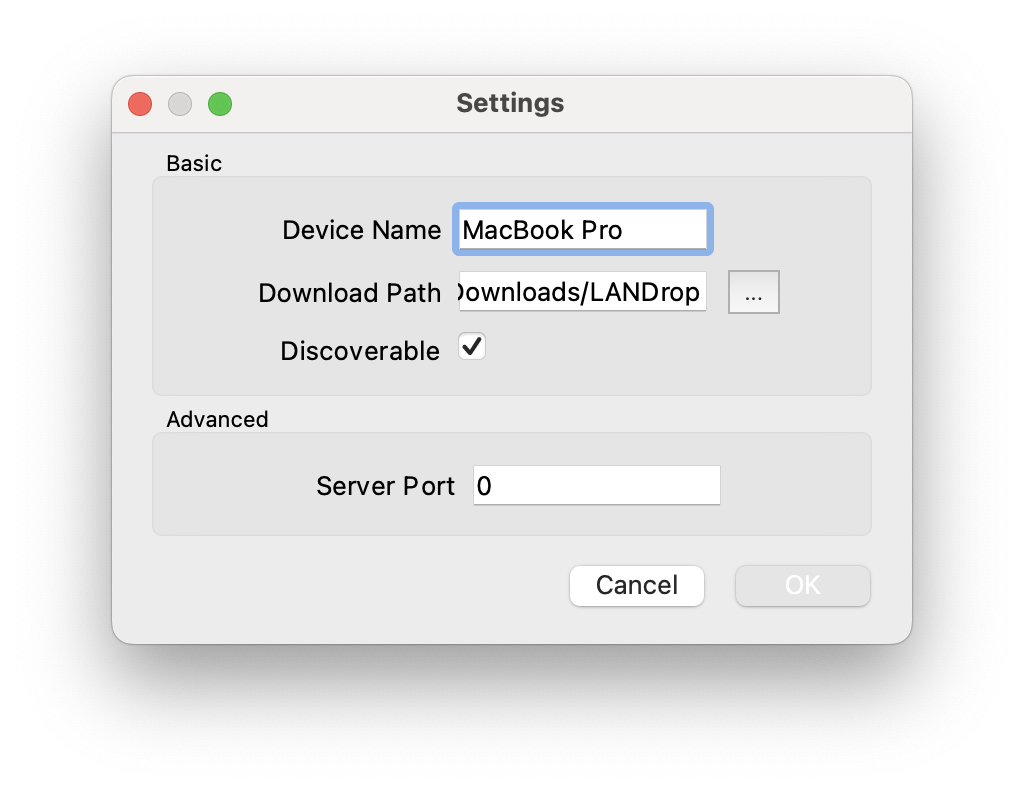Click the Cancel button
The height and width of the screenshot is (792, 1024).
[x=637, y=585]
